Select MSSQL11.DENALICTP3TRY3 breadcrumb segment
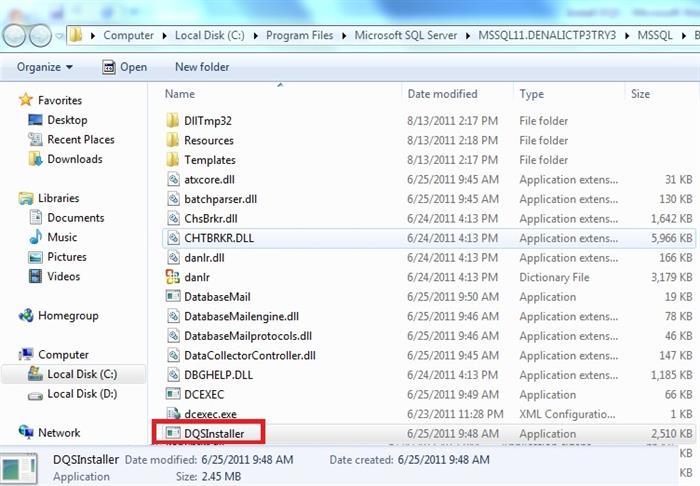Viewport: 700px width, 486px height. pyautogui.click(x=547, y=35)
